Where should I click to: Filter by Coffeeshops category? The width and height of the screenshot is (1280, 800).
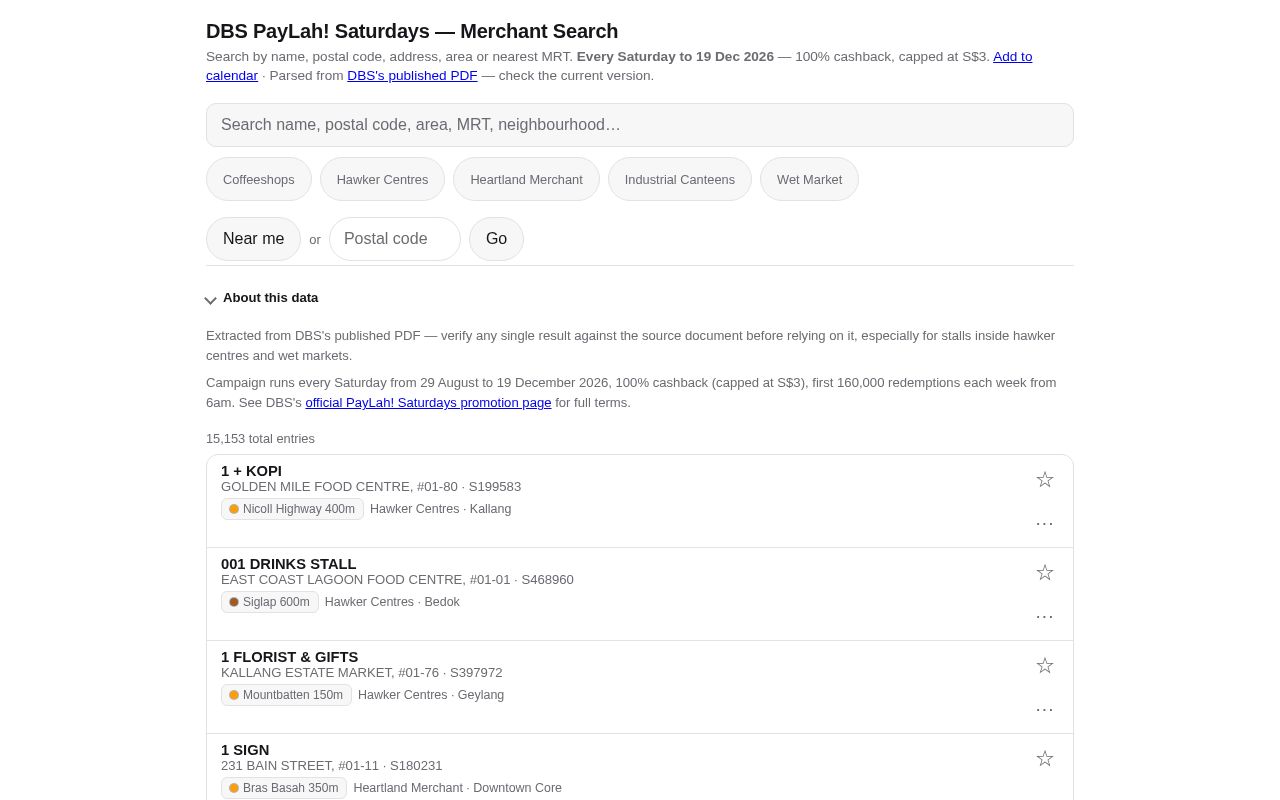pos(259,179)
